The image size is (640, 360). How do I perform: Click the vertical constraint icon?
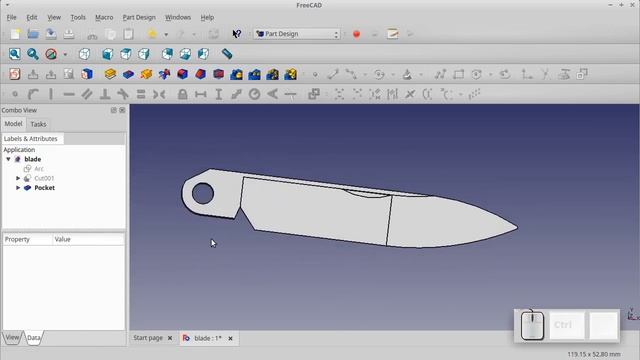click(51, 94)
